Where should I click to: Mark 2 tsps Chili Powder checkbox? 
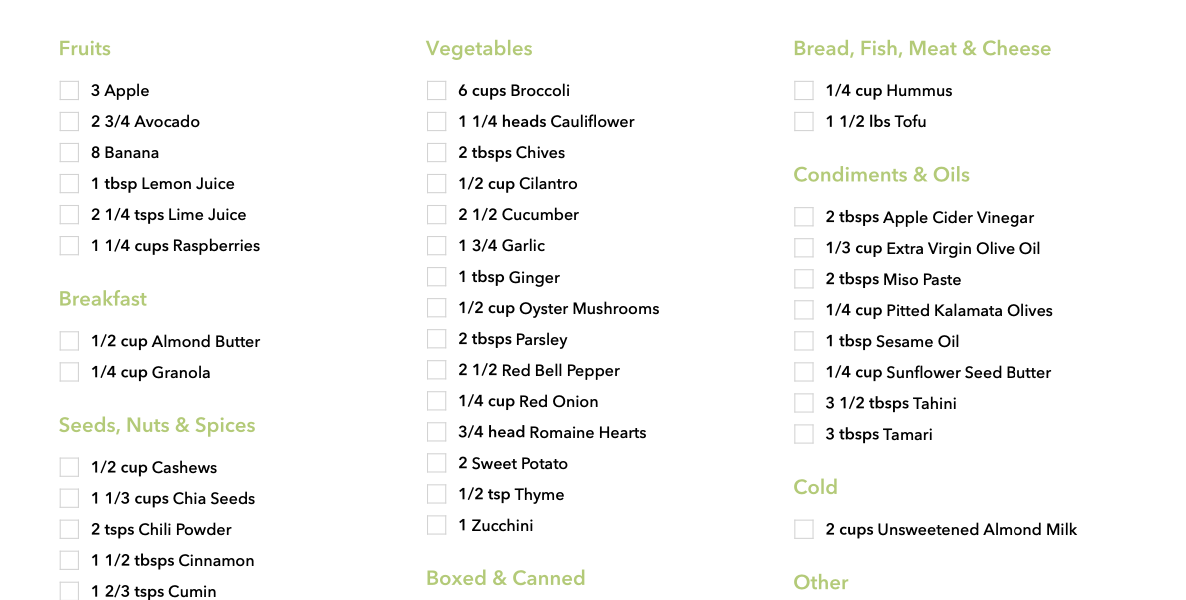coord(70,530)
